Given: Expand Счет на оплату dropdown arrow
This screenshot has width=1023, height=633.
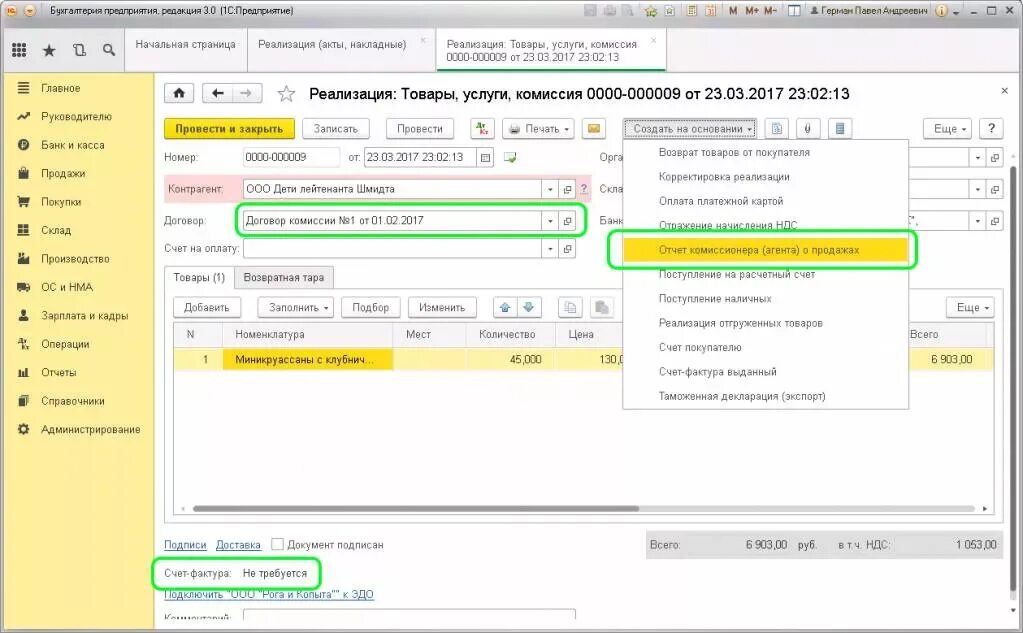Looking at the screenshot, I should [x=550, y=249].
